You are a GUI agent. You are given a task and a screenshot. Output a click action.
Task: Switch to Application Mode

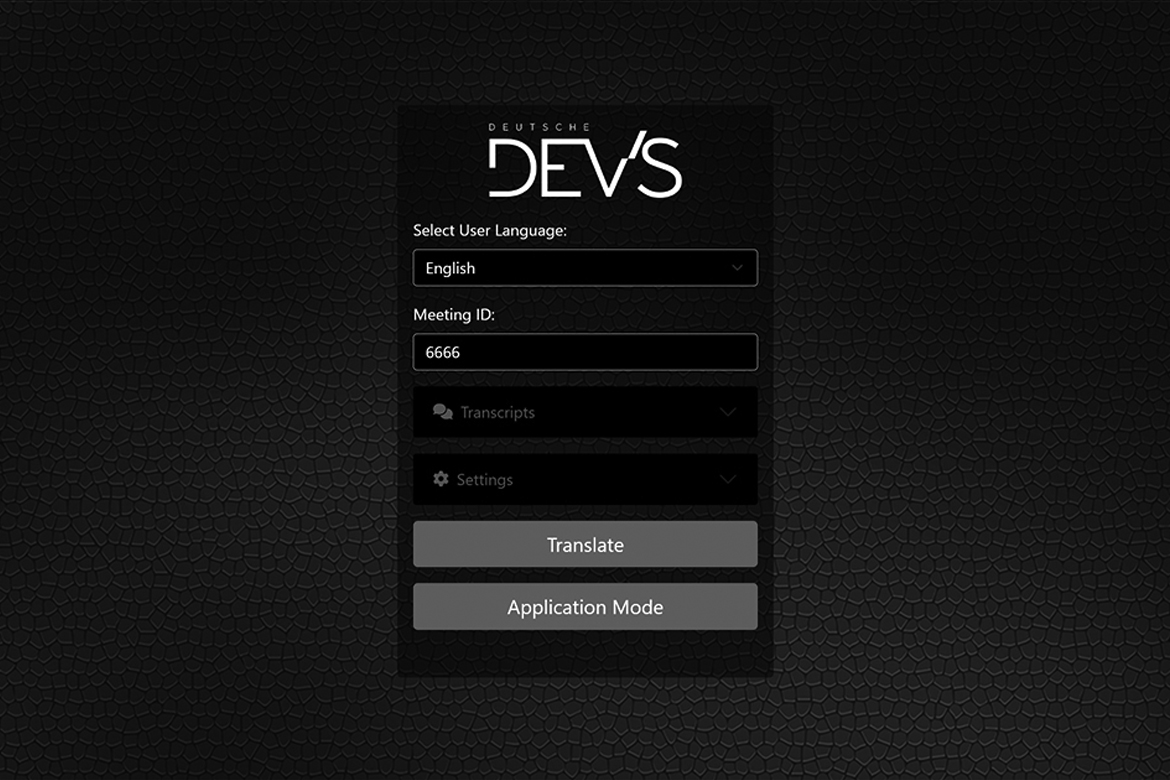point(585,607)
